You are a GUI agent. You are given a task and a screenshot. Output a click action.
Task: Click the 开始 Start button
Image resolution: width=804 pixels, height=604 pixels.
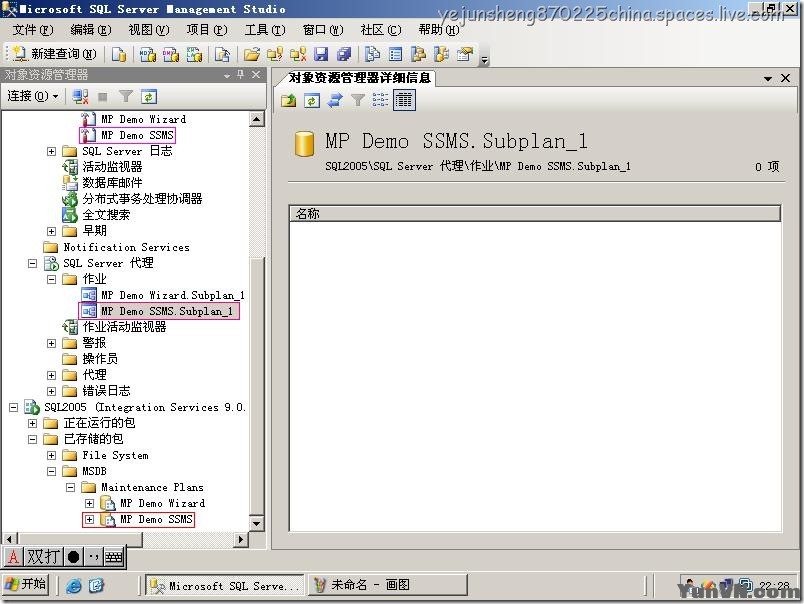pyautogui.click(x=26, y=585)
